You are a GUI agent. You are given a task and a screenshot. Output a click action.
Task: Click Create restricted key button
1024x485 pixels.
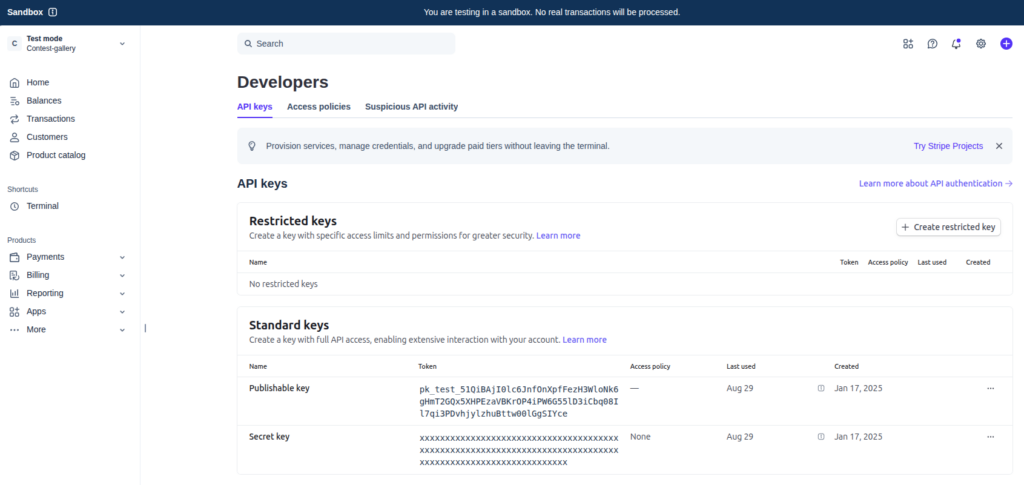tap(948, 227)
